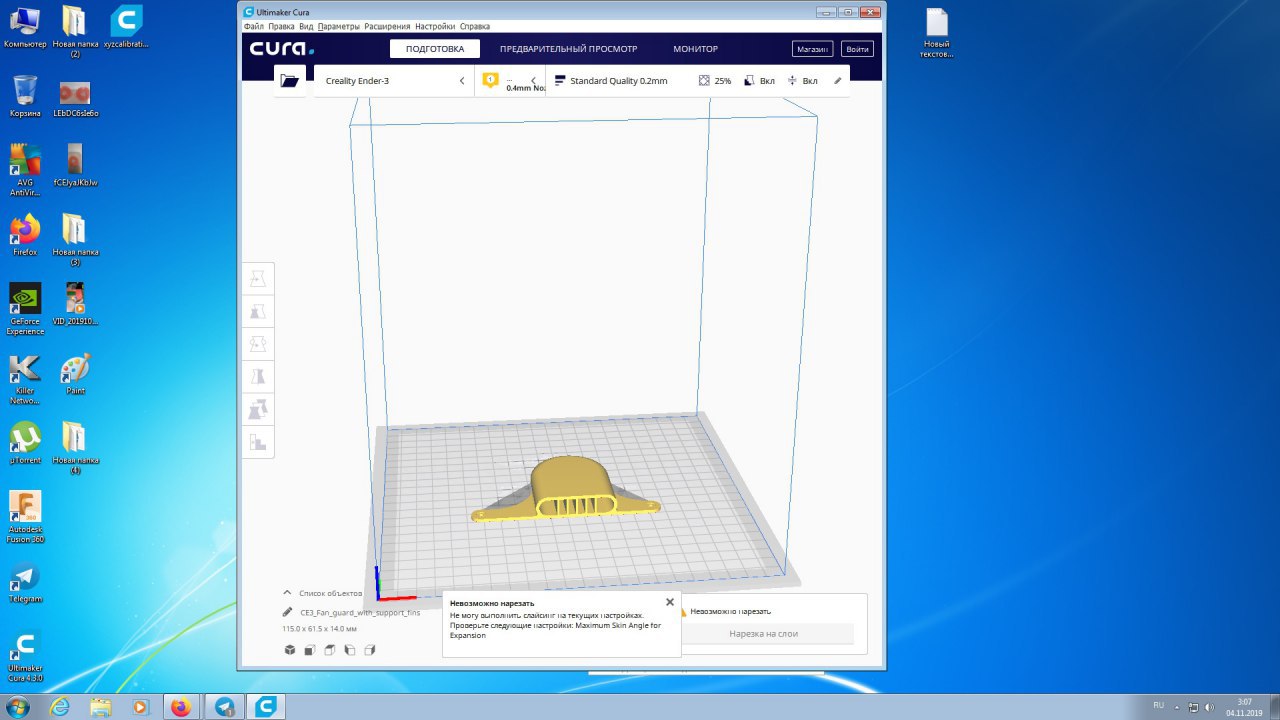Switch to 'ПОДГОТОВКА' stage tab
1280x720 pixels.
point(435,49)
